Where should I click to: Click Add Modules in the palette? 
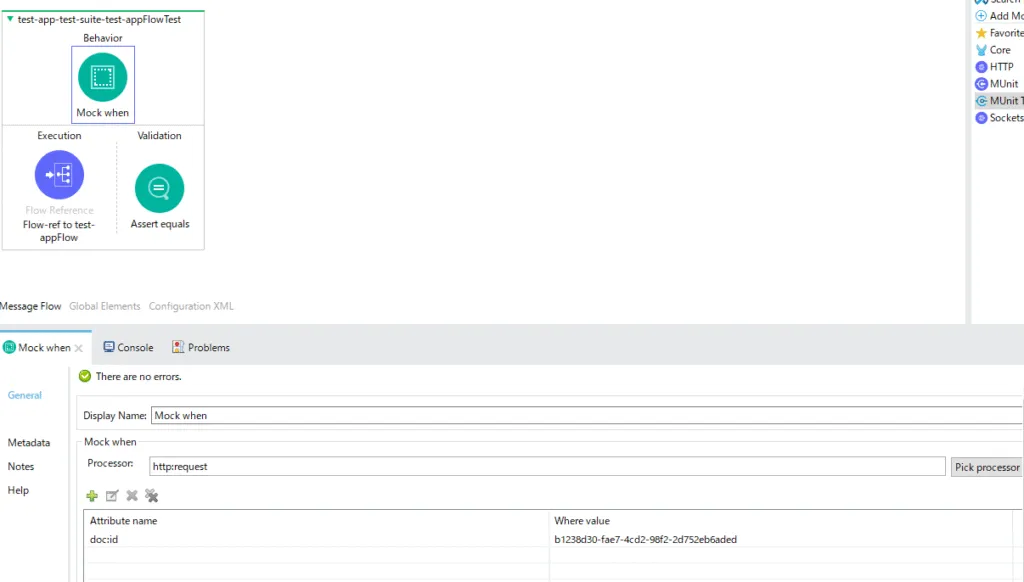[999, 16]
